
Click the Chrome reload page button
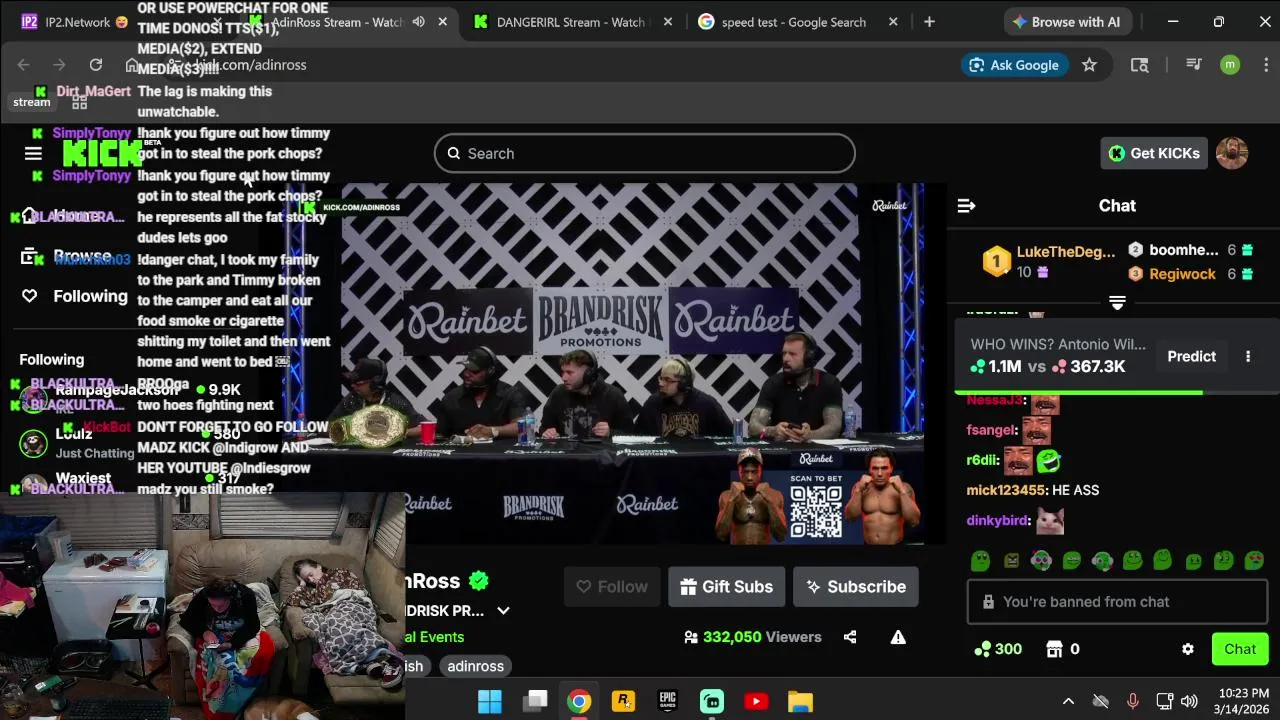click(95, 65)
